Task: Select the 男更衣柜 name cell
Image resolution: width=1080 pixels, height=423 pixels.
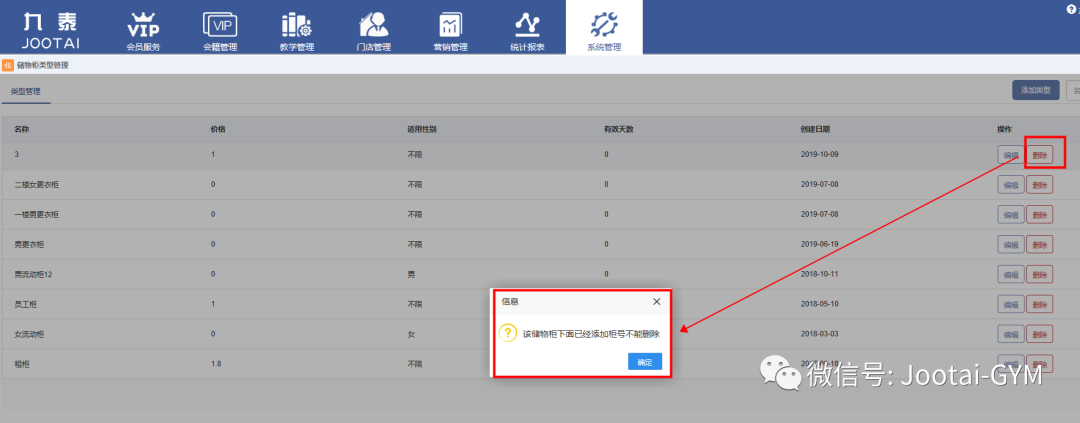Action: [x=29, y=245]
